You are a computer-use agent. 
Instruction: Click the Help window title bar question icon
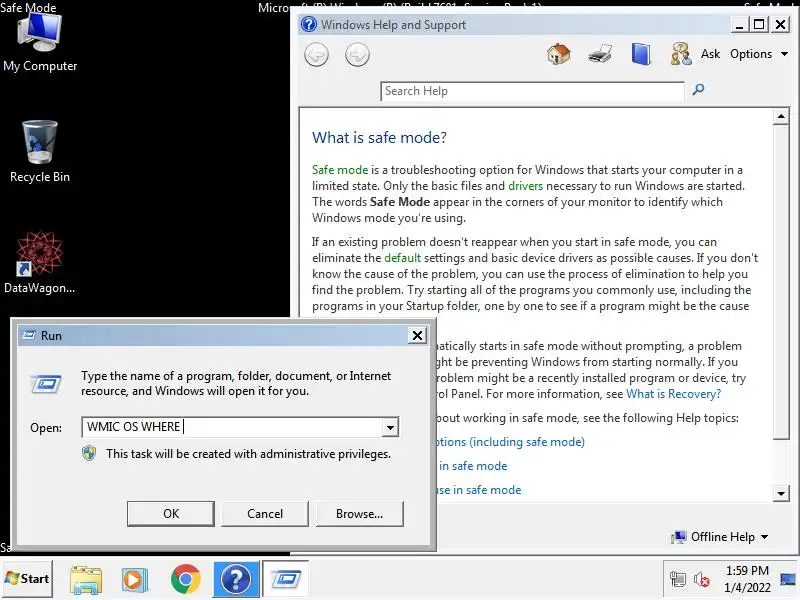pos(309,24)
